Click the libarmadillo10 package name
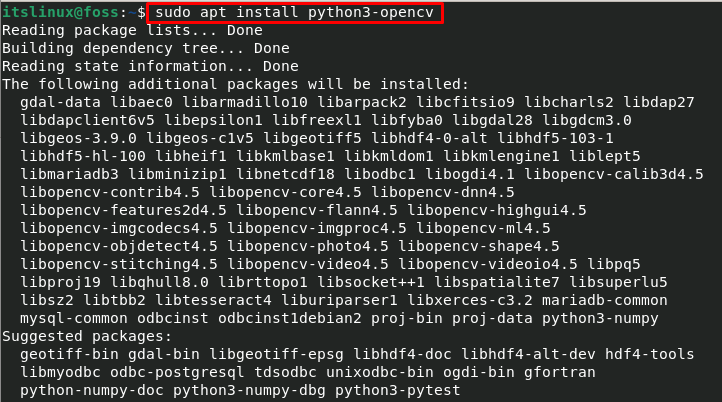 [x=245, y=103]
